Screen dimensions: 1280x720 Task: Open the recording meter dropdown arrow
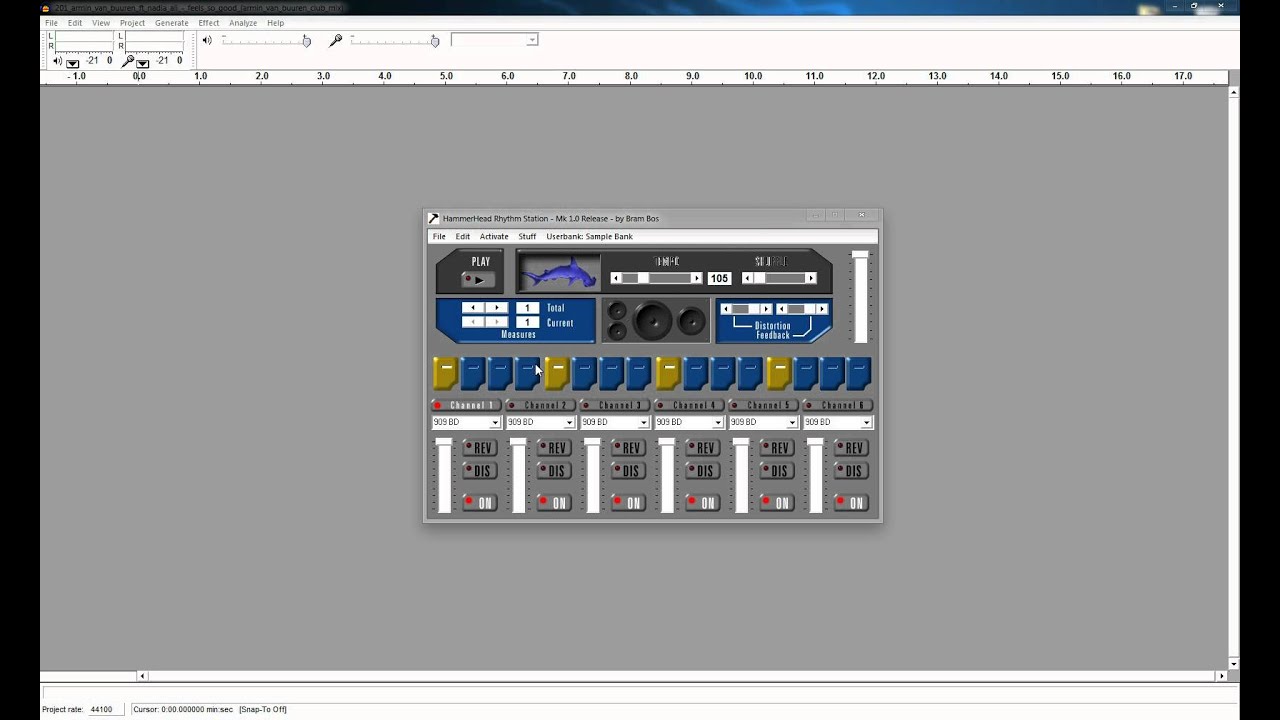point(143,63)
